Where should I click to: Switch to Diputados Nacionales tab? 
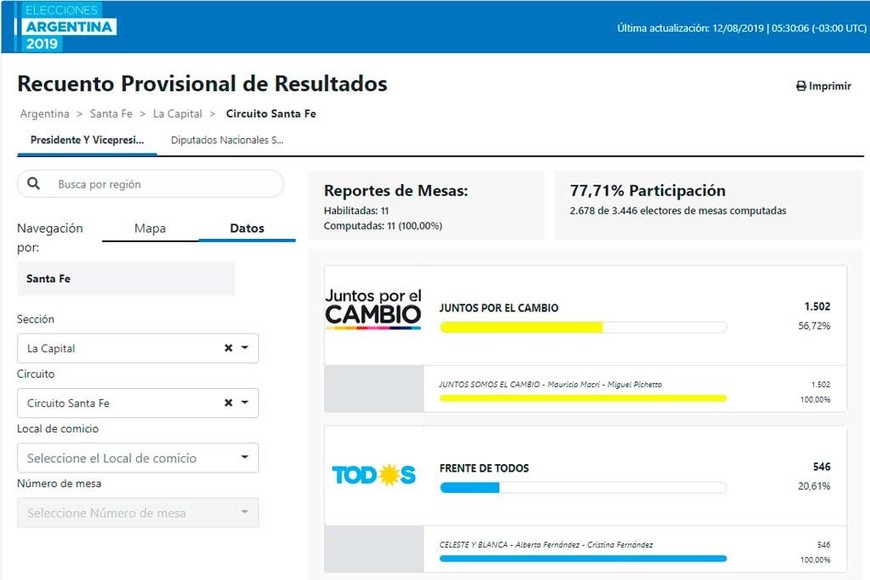click(x=227, y=141)
